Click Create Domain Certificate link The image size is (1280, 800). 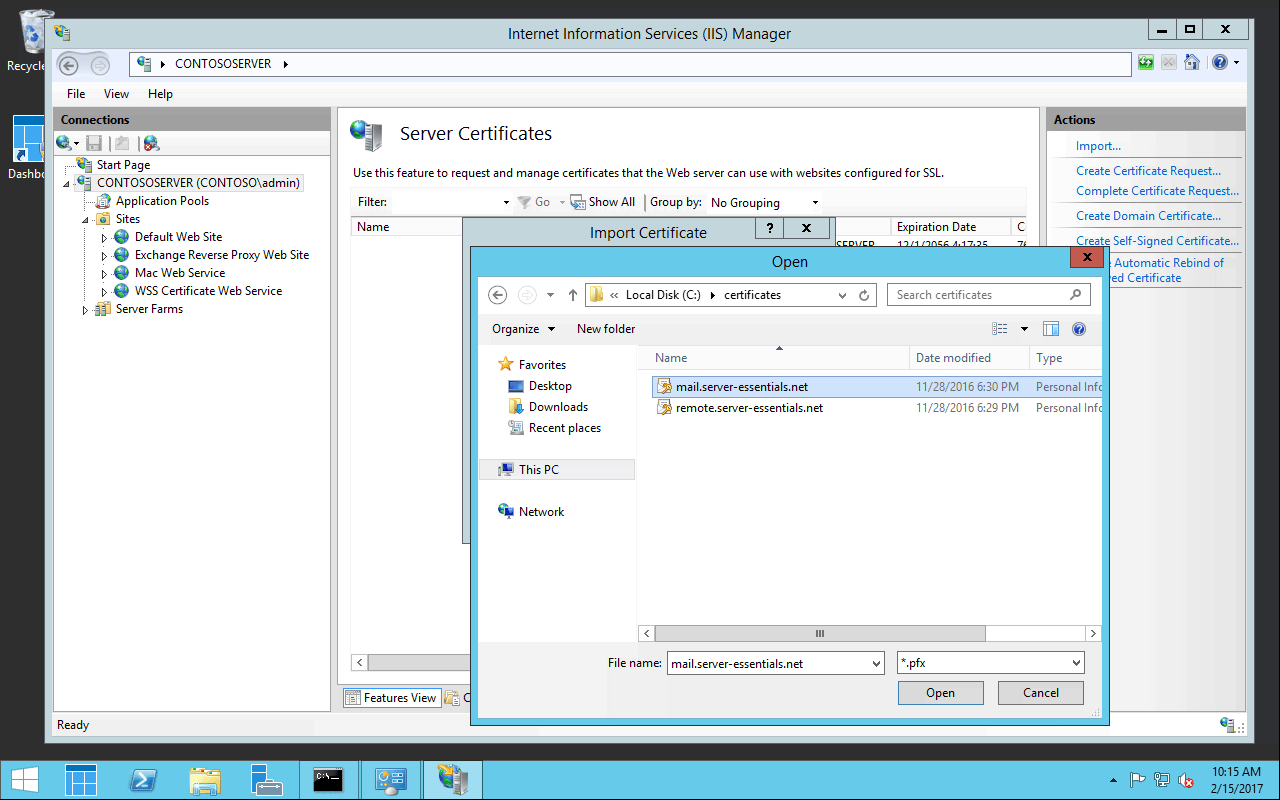(x=1148, y=216)
